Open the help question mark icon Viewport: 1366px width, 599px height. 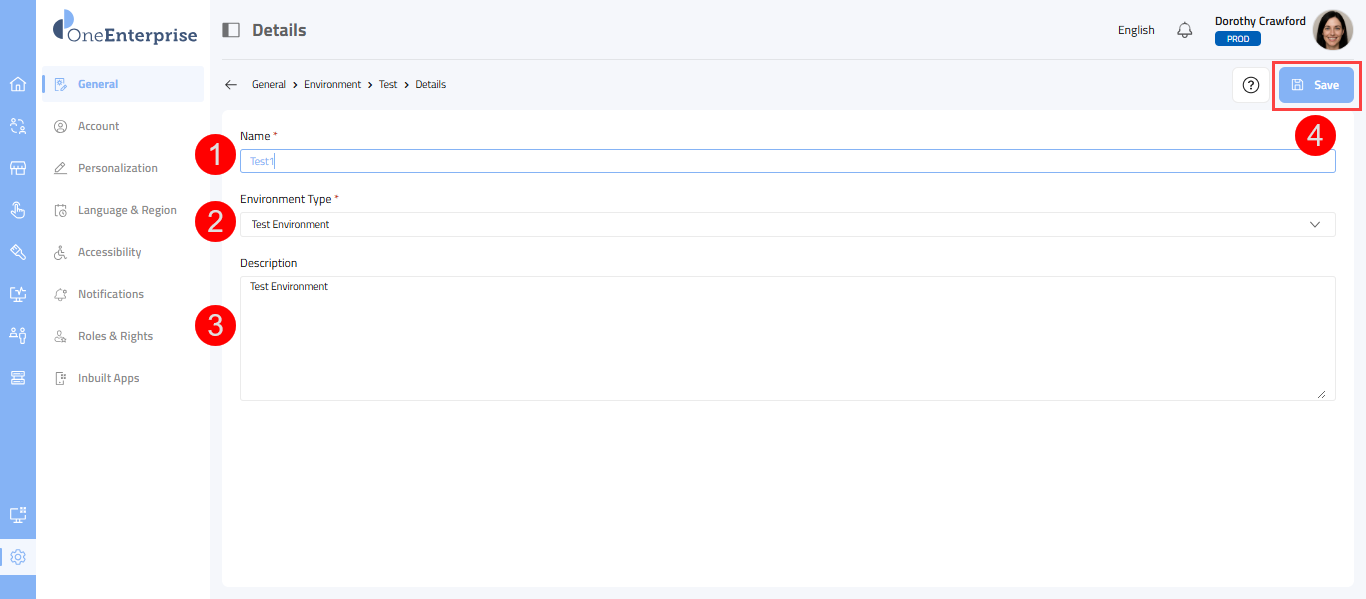click(x=1250, y=85)
